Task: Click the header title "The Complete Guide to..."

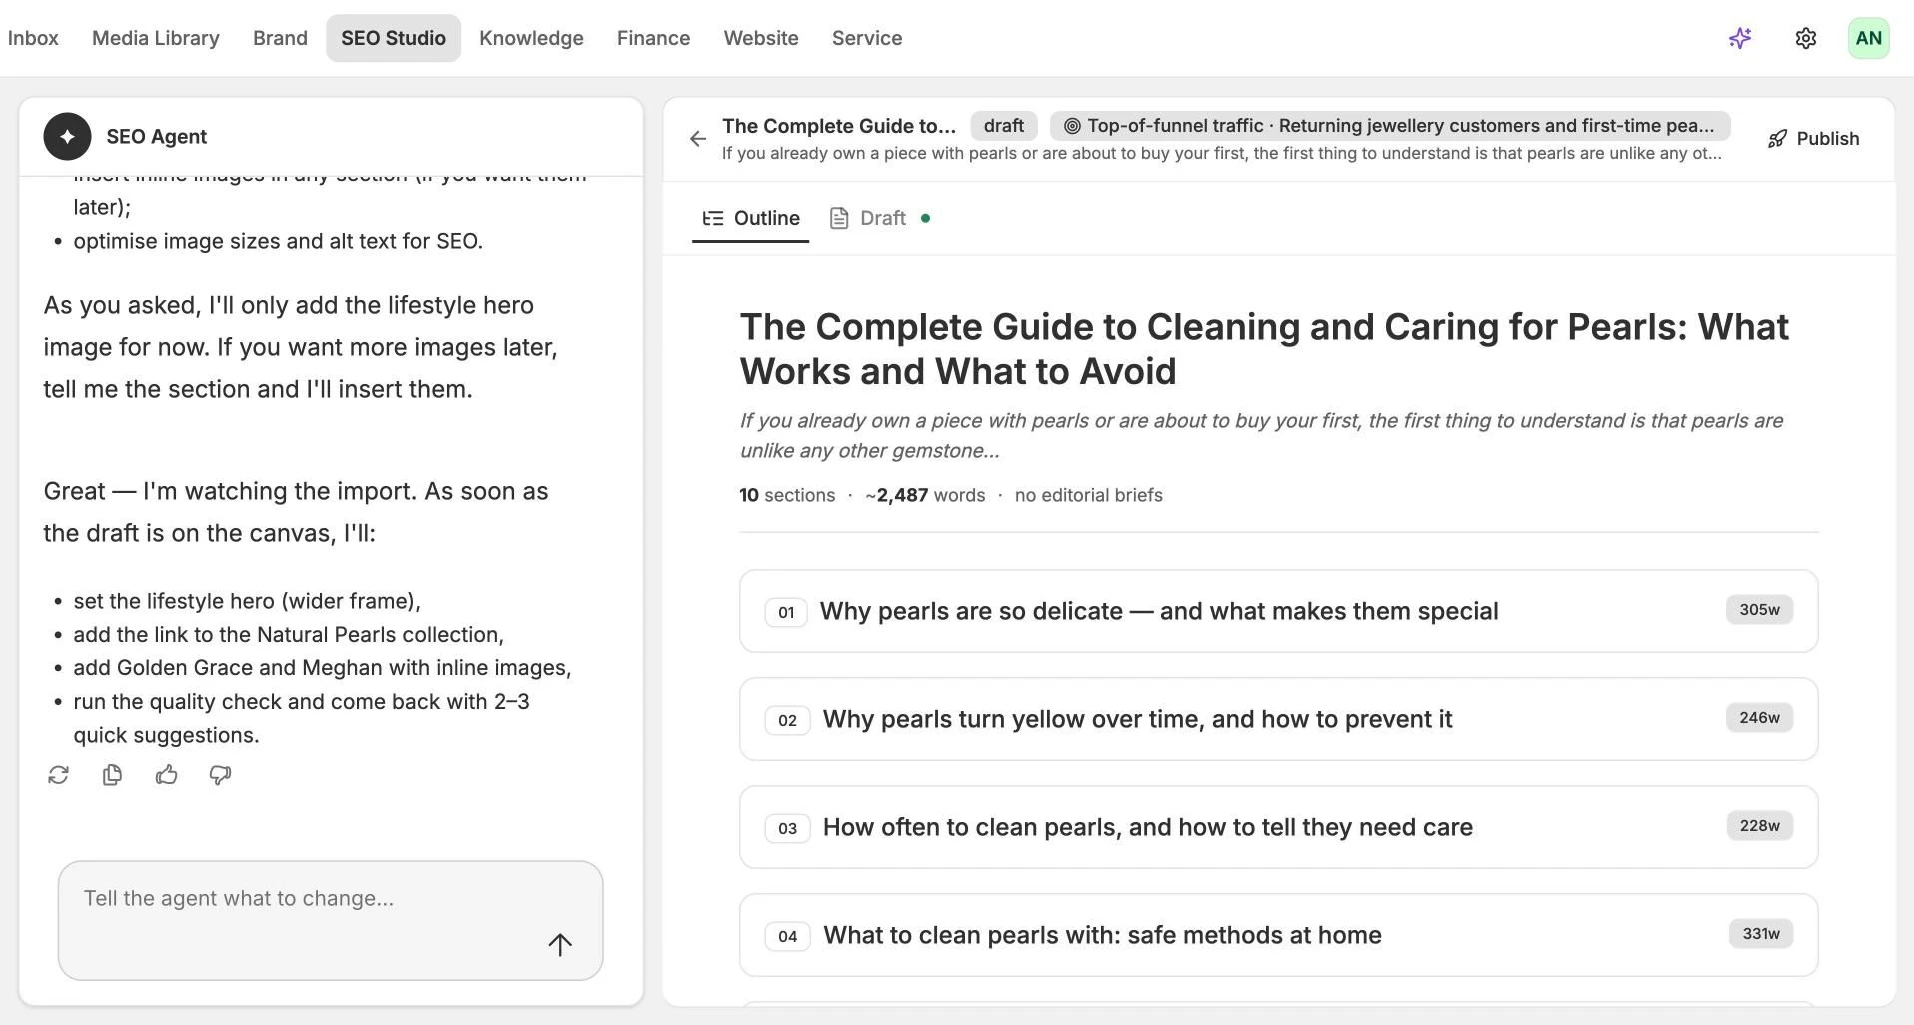Action: 838,125
